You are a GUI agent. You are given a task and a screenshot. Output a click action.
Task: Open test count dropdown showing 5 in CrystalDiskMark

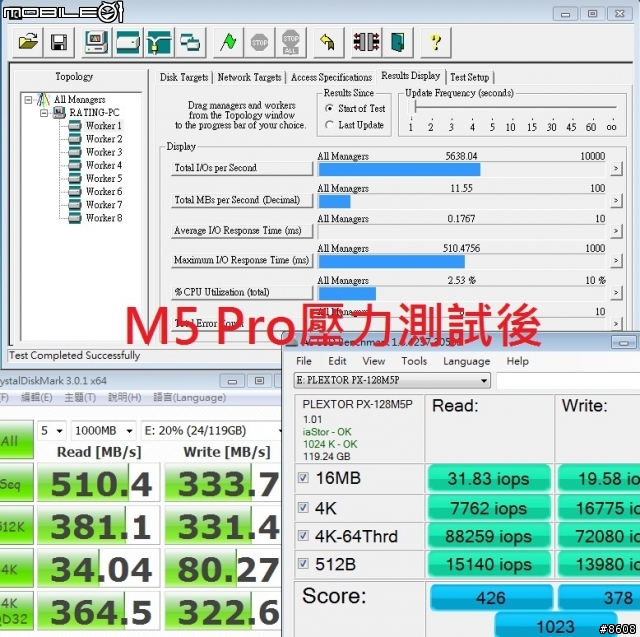[x=52, y=431]
